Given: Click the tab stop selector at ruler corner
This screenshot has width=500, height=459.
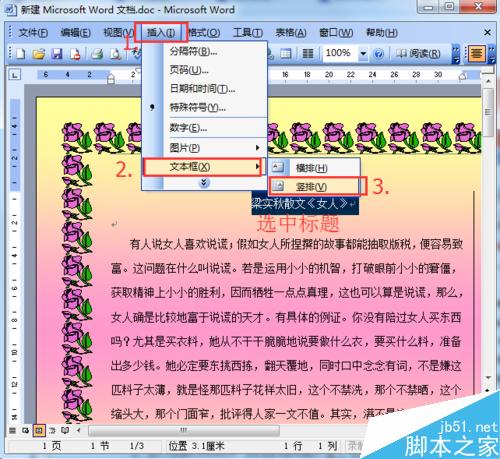Looking at the screenshot, I should tap(15, 75).
